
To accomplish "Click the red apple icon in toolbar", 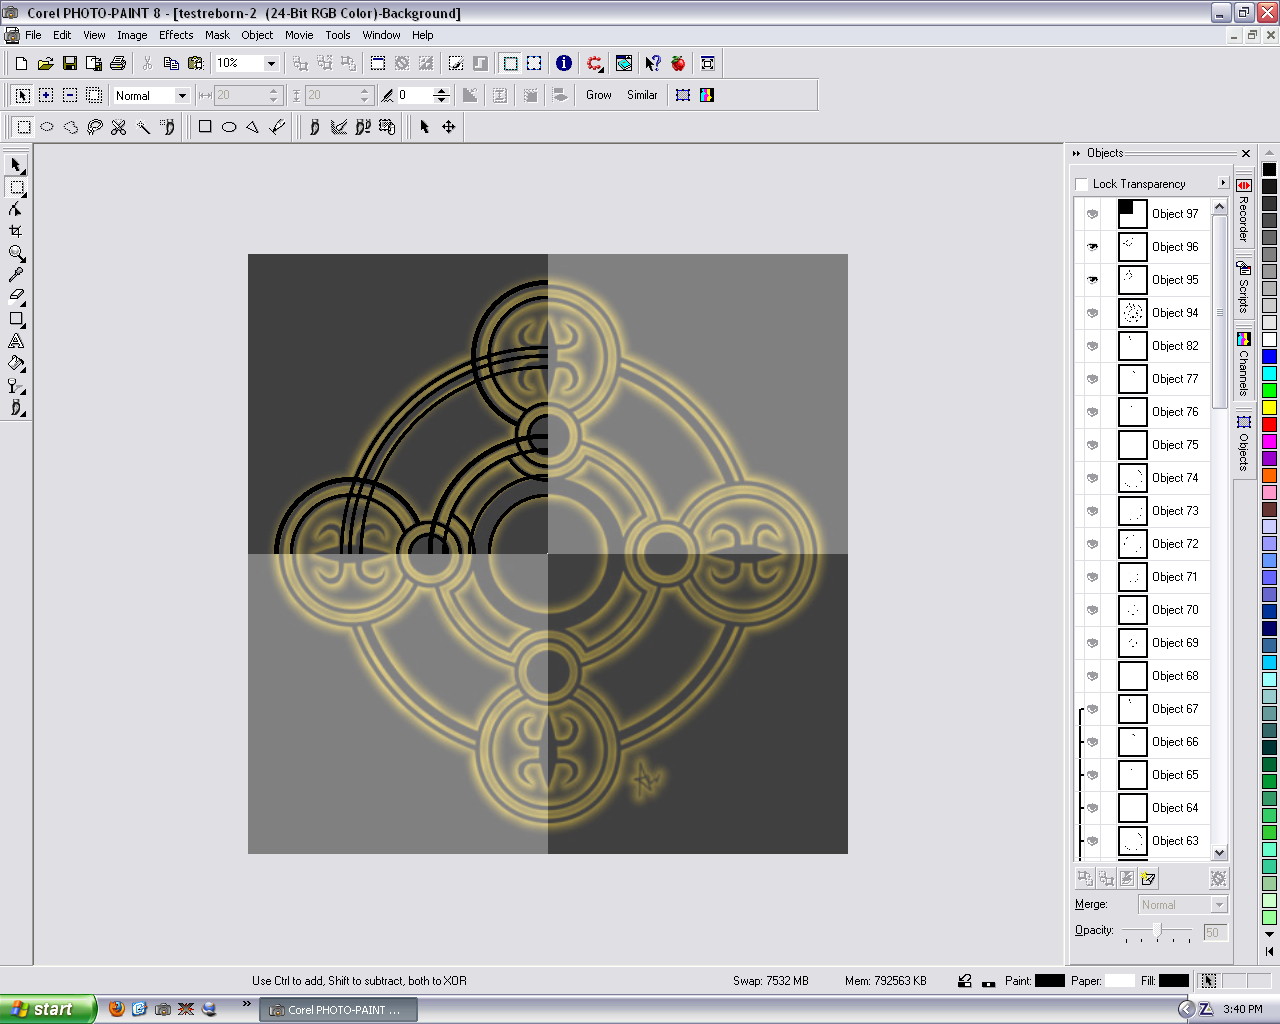I will pos(678,63).
